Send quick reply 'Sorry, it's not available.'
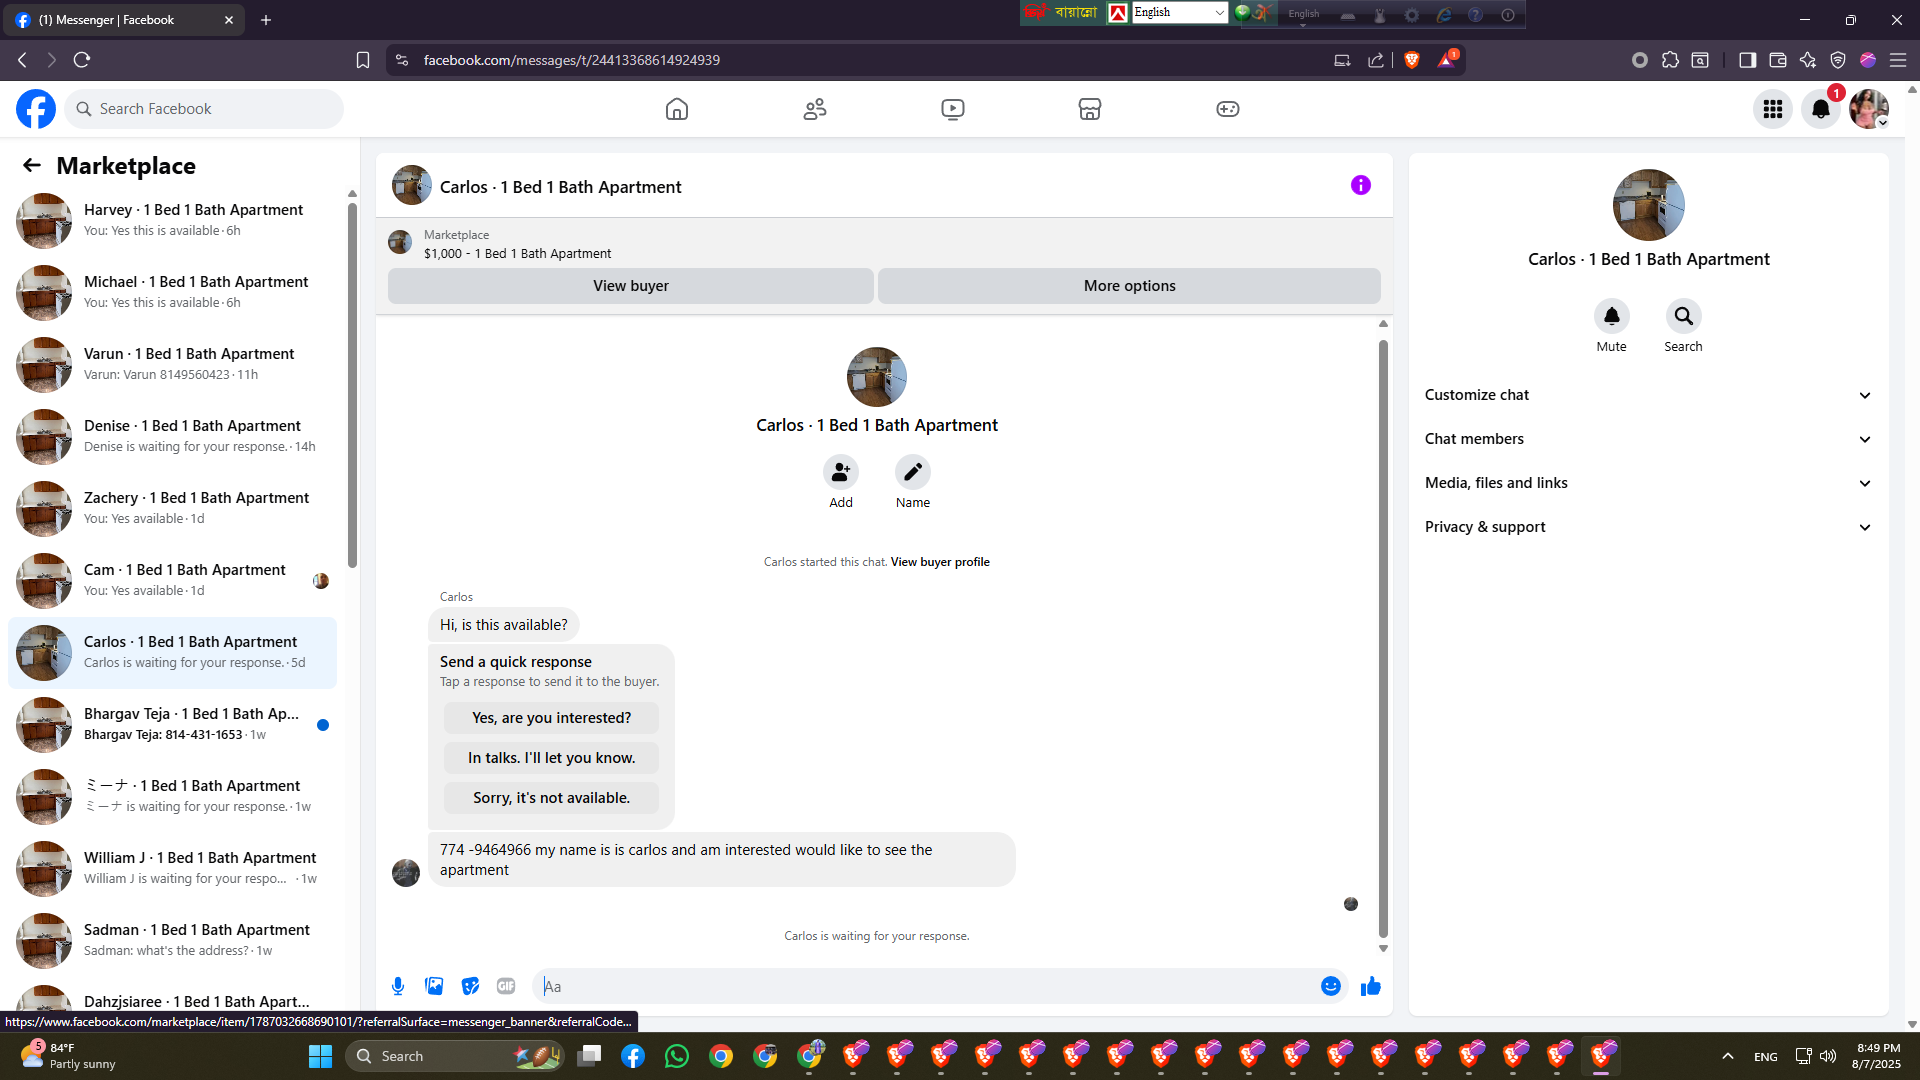The image size is (1920, 1080). click(x=552, y=798)
